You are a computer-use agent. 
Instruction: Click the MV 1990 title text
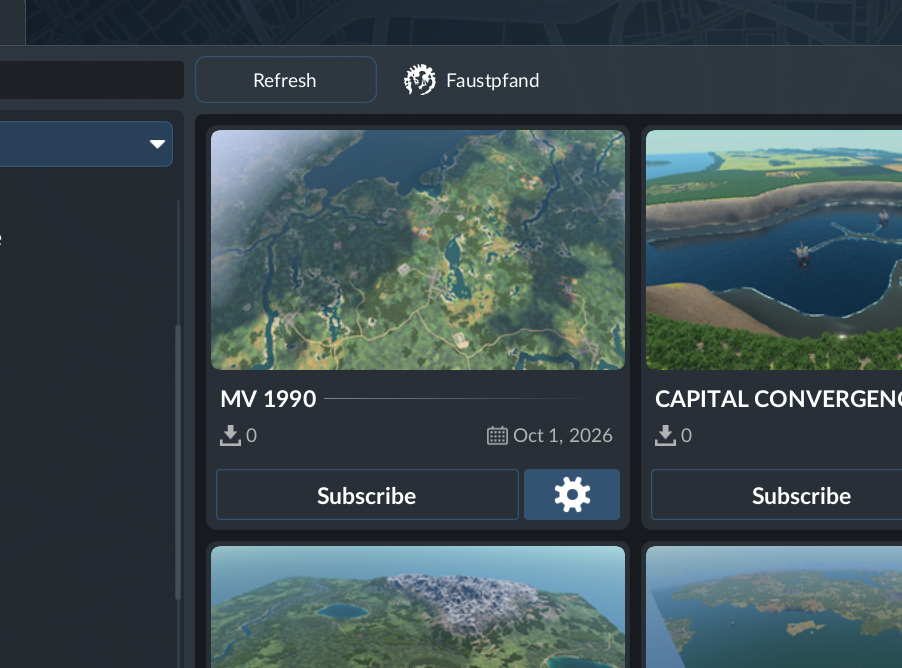(268, 399)
